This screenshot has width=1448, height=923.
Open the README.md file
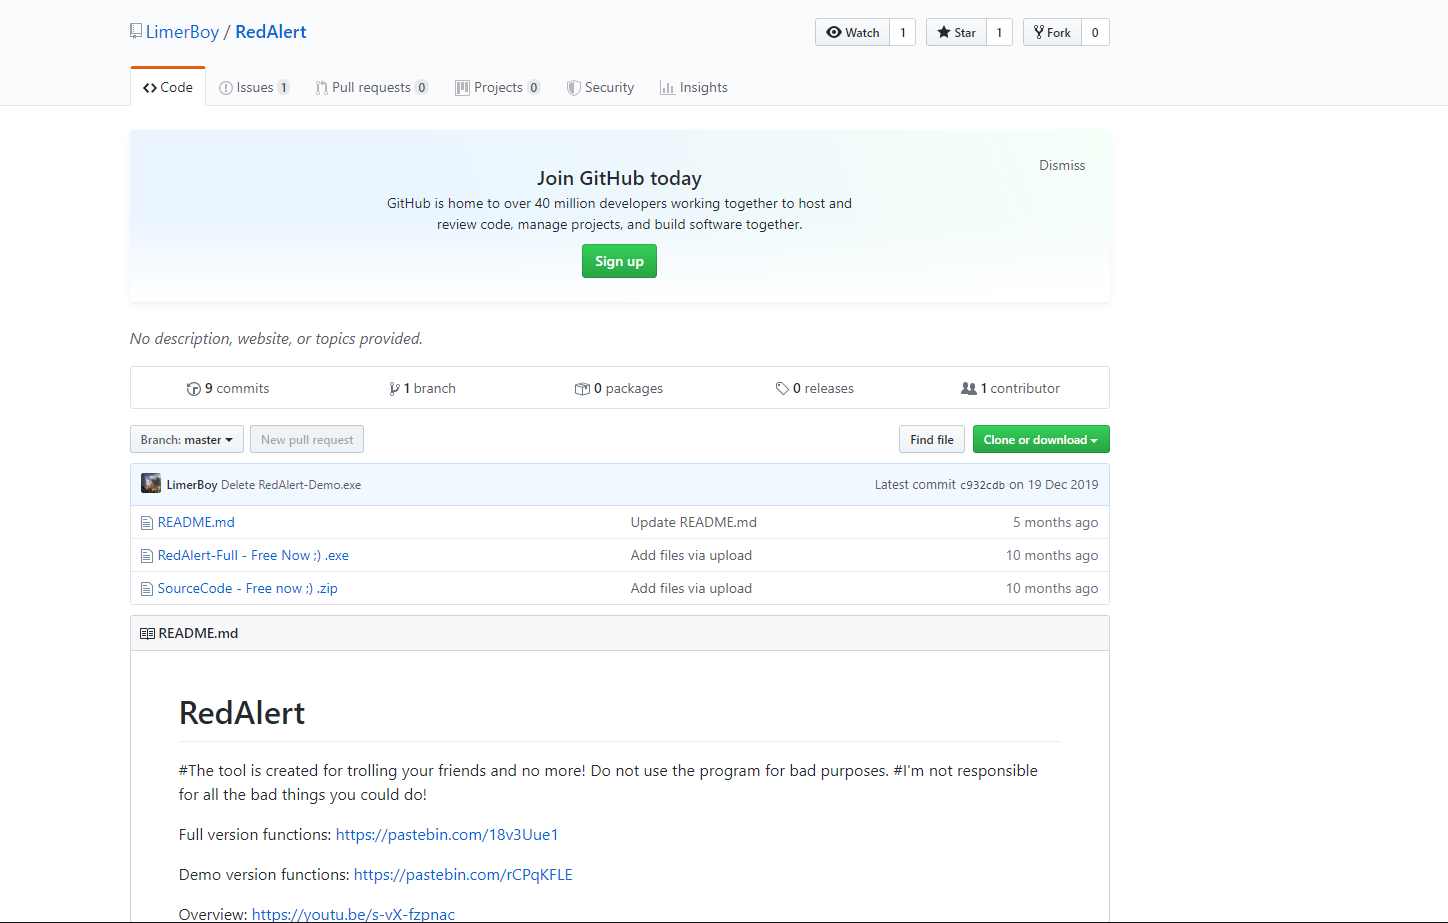click(196, 522)
